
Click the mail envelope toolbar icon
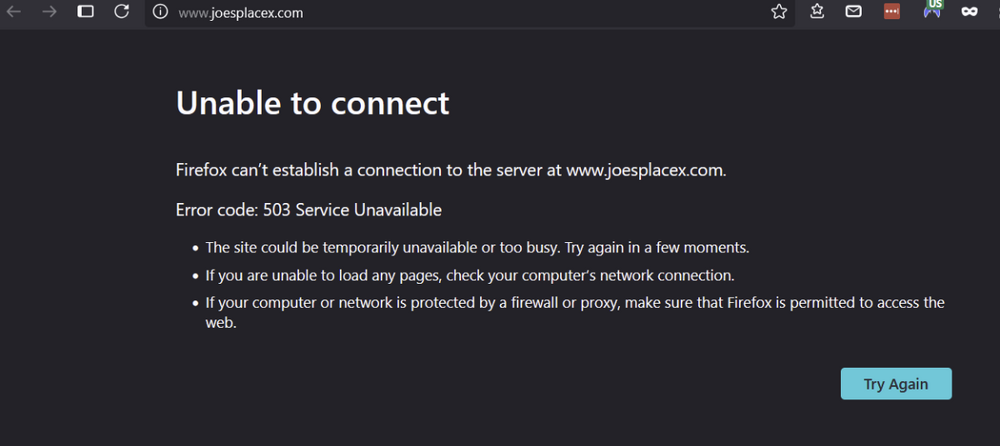pos(854,12)
